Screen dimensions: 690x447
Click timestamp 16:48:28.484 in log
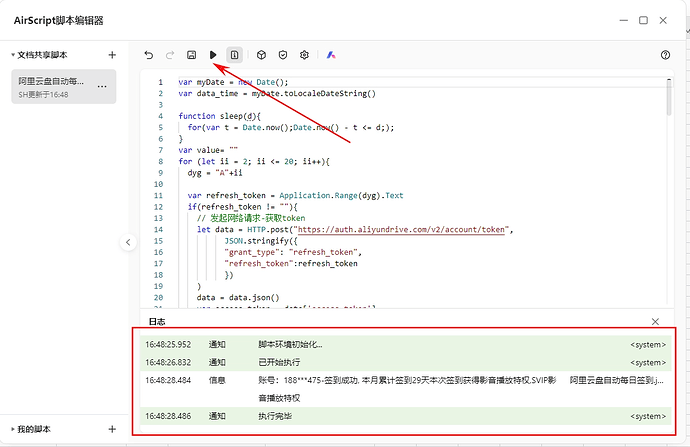(x=169, y=380)
